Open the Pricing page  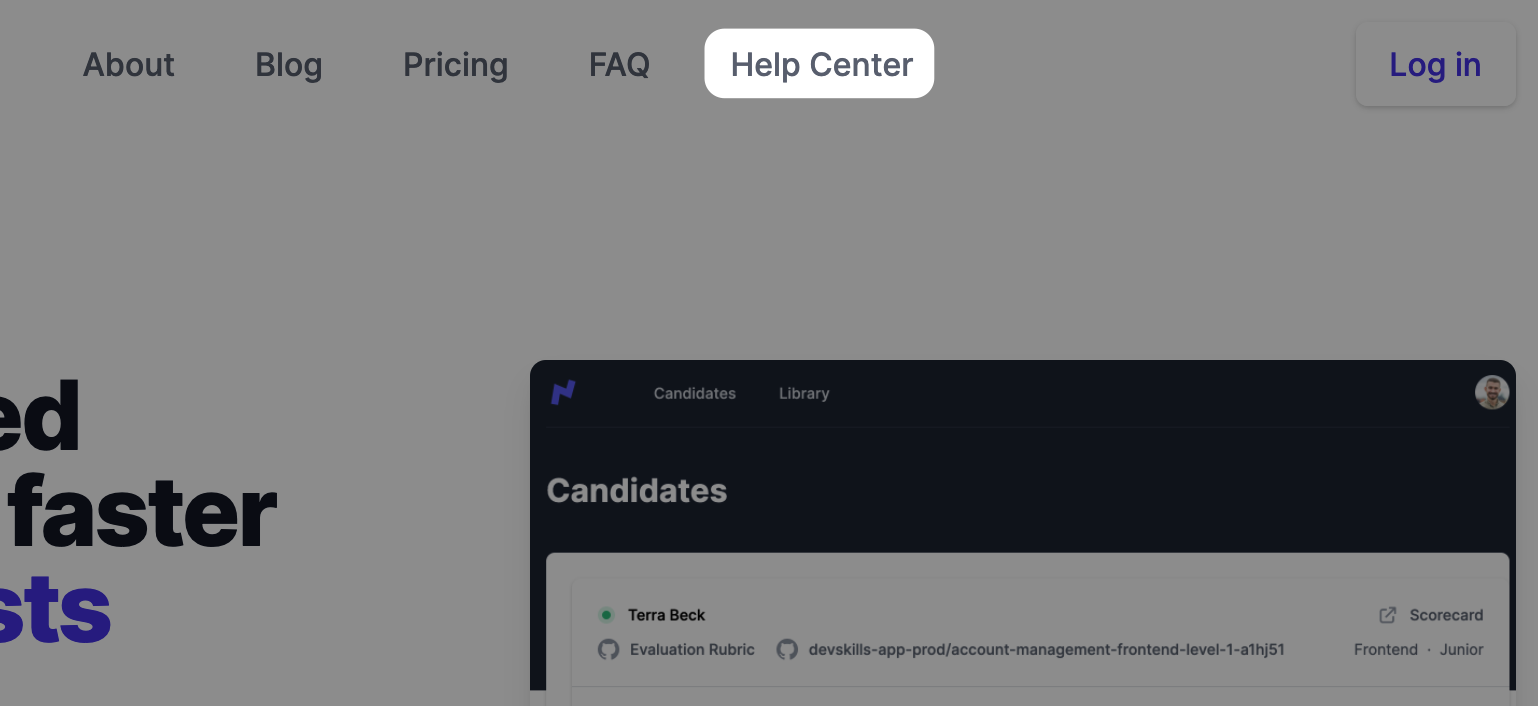click(455, 65)
